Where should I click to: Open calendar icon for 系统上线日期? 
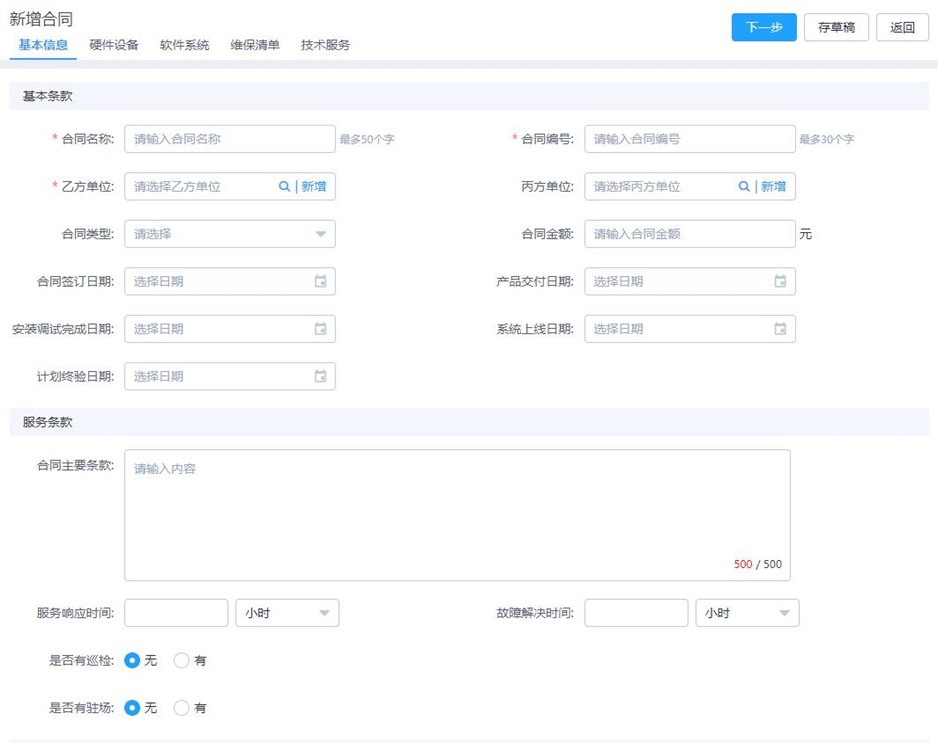pyautogui.click(x=780, y=329)
